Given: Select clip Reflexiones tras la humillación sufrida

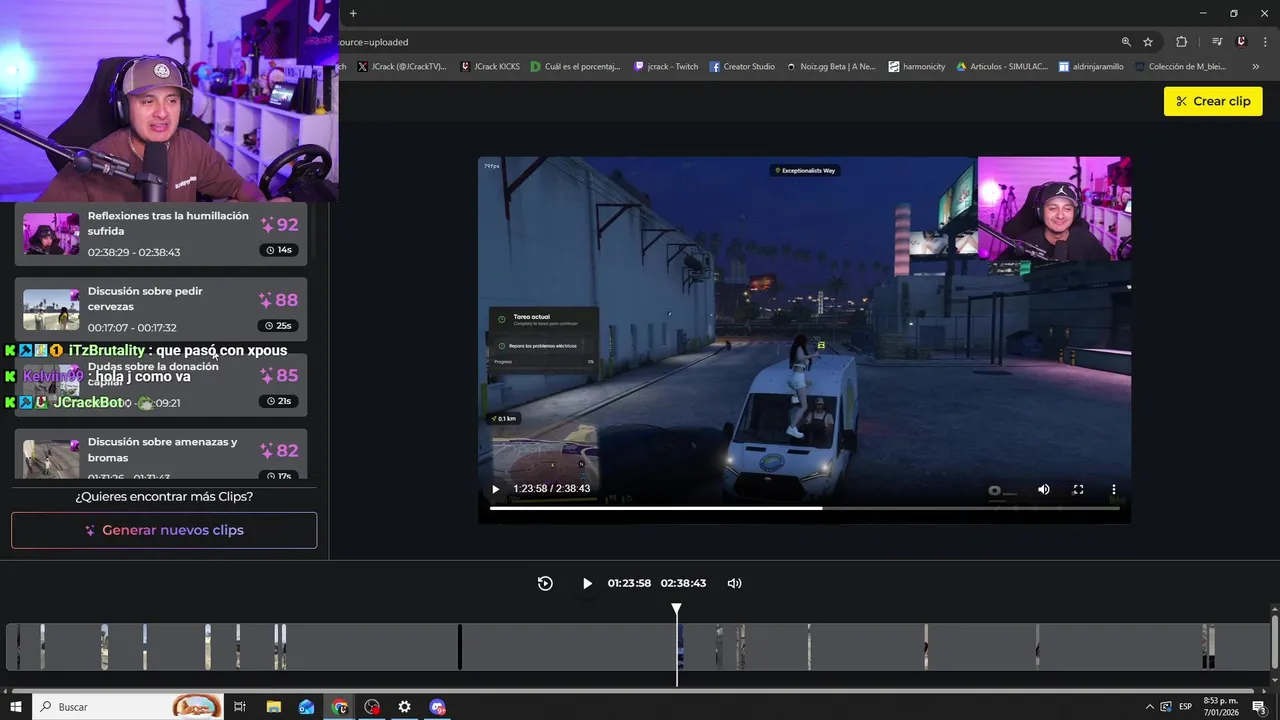Looking at the screenshot, I should click(x=161, y=234).
